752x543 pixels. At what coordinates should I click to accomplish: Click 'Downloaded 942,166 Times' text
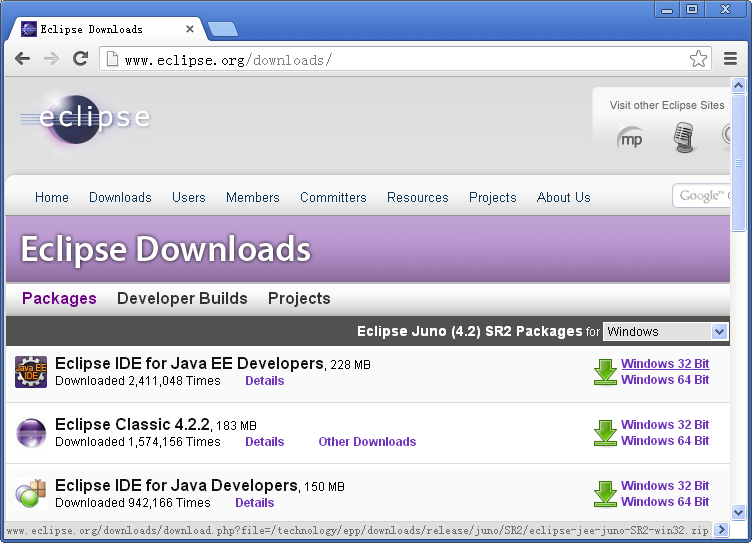[x=133, y=503]
